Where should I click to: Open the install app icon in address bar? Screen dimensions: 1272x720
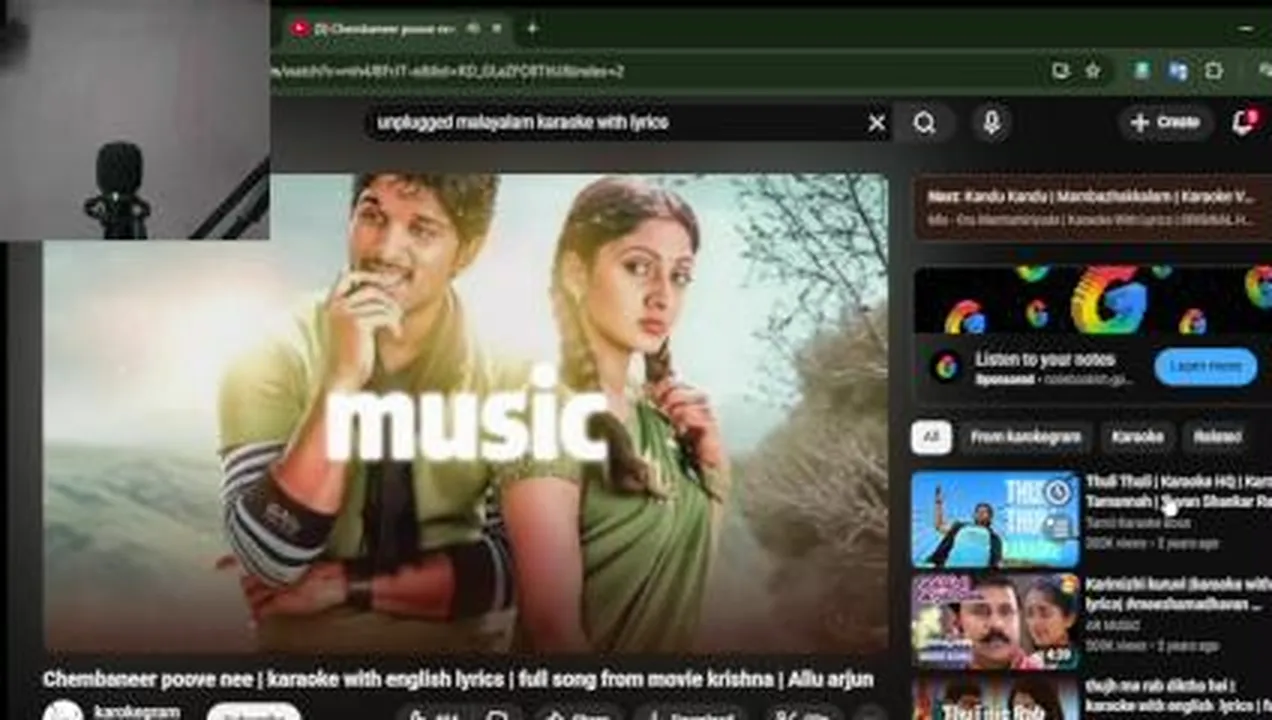click(x=1060, y=71)
